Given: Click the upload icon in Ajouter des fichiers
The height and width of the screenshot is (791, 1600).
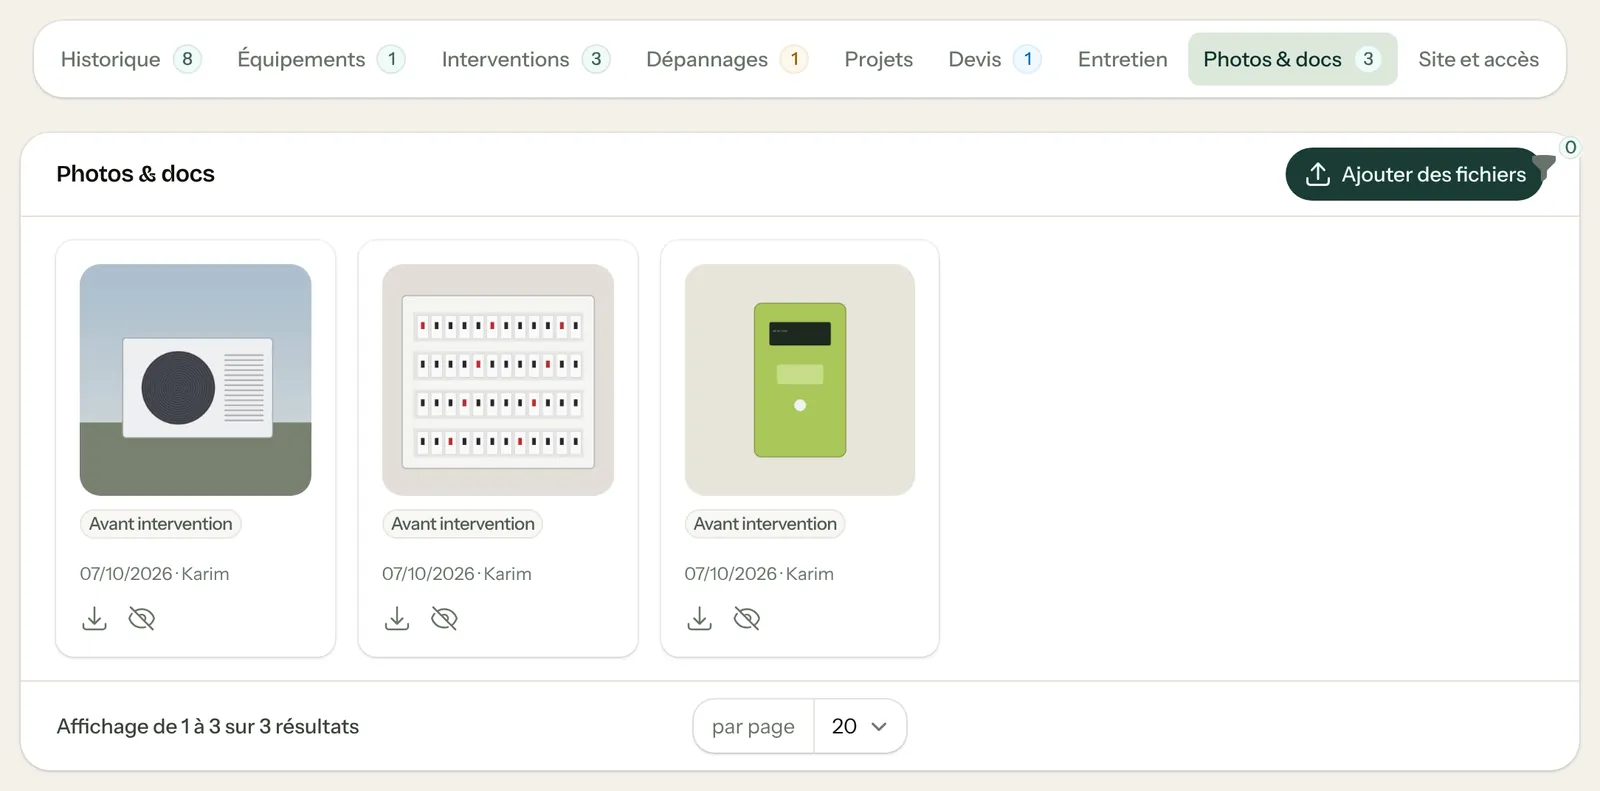Looking at the screenshot, I should (x=1318, y=174).
